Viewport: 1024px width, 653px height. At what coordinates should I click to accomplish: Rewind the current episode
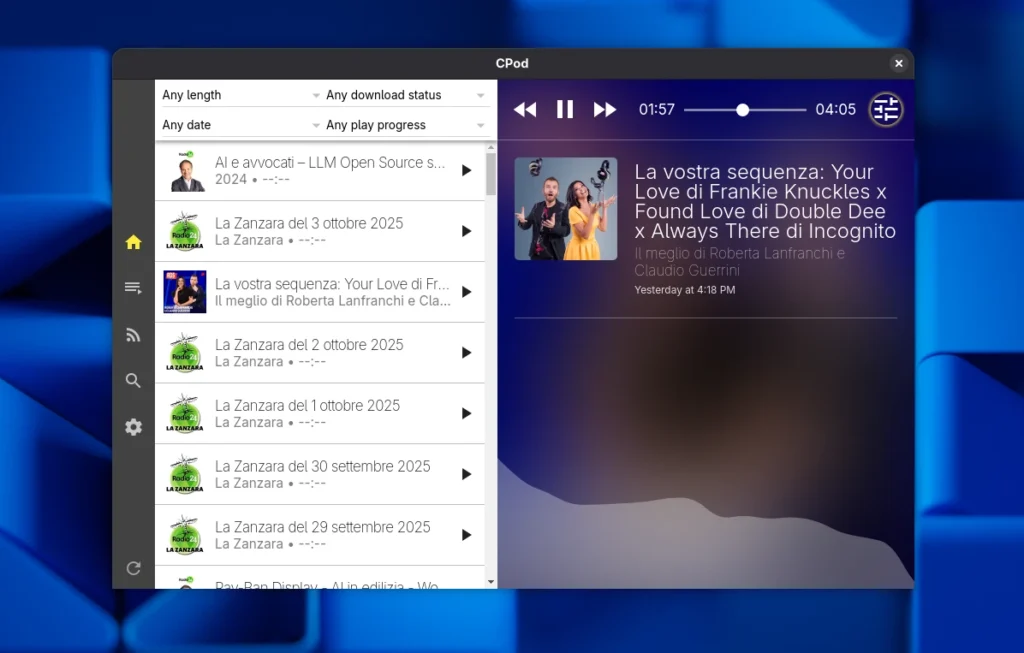(x=524, y=109)
